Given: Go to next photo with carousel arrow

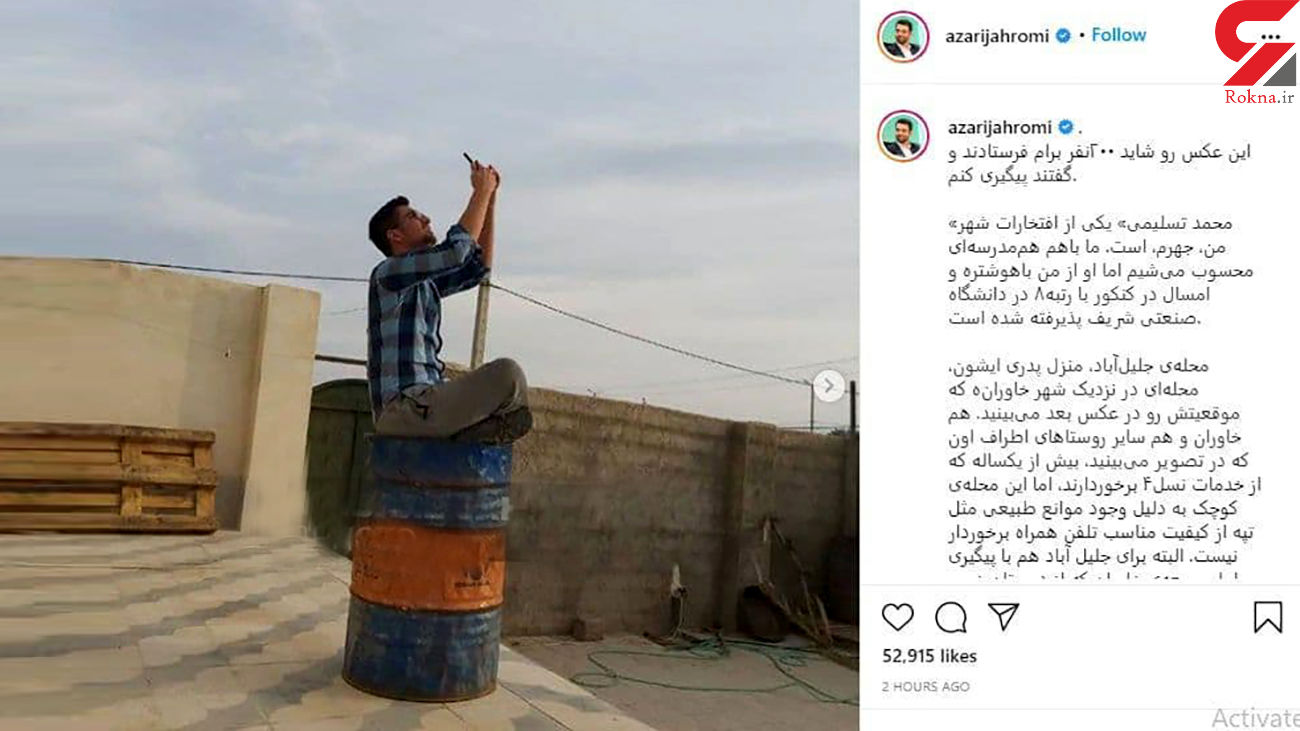Looking at the screenshot, I should tap(828, 386).
